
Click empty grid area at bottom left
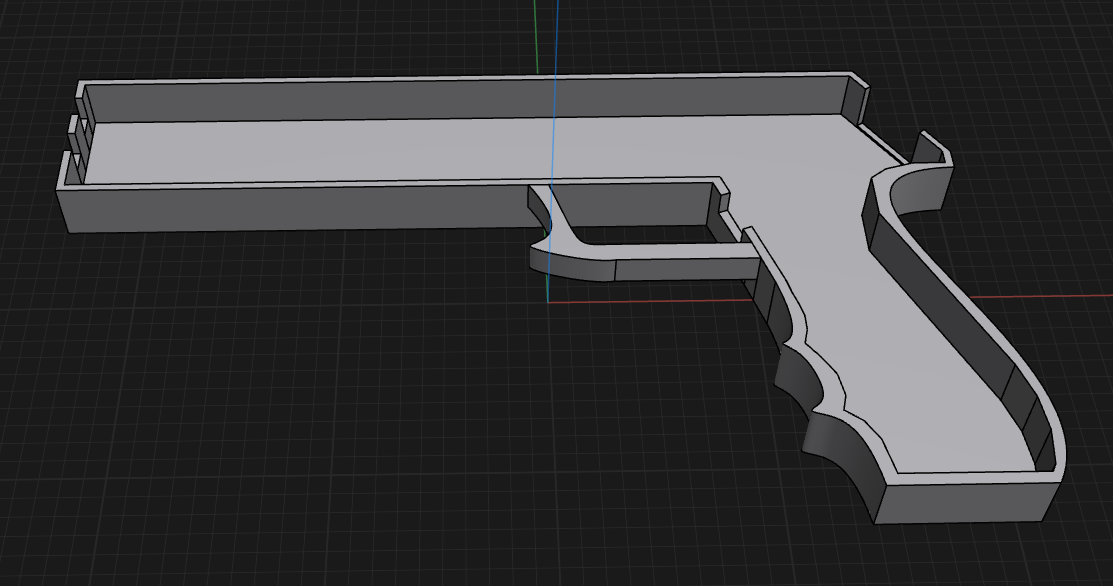[200, 450]
